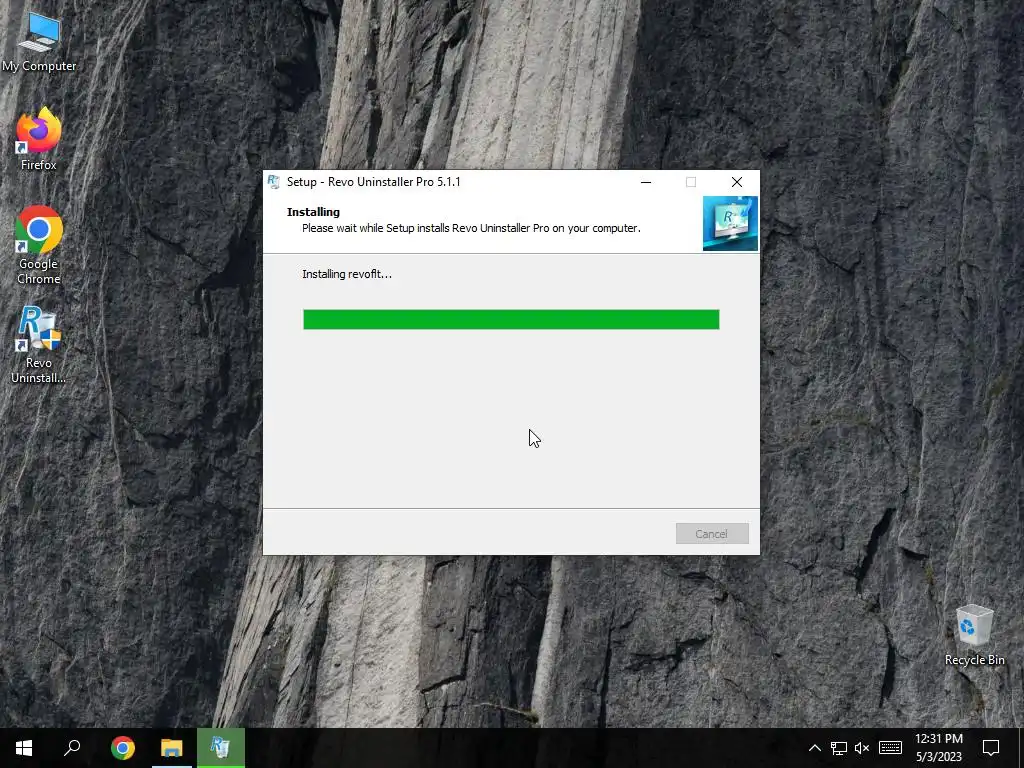The width and height of the screenshot is (1024, 768).
Task: Open the notification center icon
Action: [x=991, y=748]
